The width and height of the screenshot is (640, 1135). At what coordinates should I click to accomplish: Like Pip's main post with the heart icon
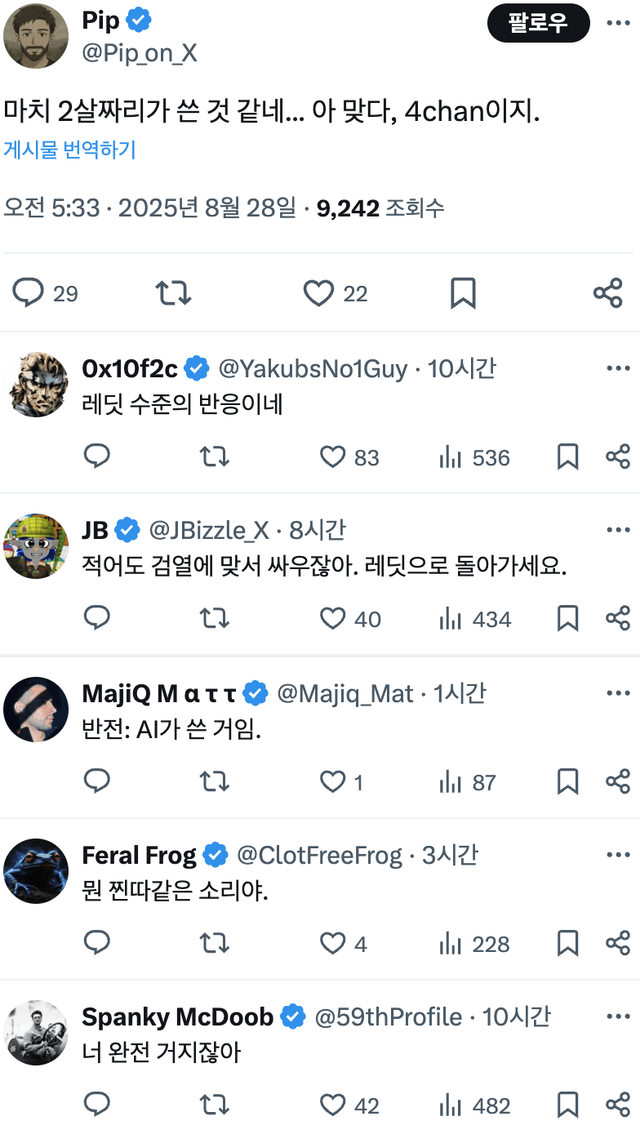tap(318, 293)
